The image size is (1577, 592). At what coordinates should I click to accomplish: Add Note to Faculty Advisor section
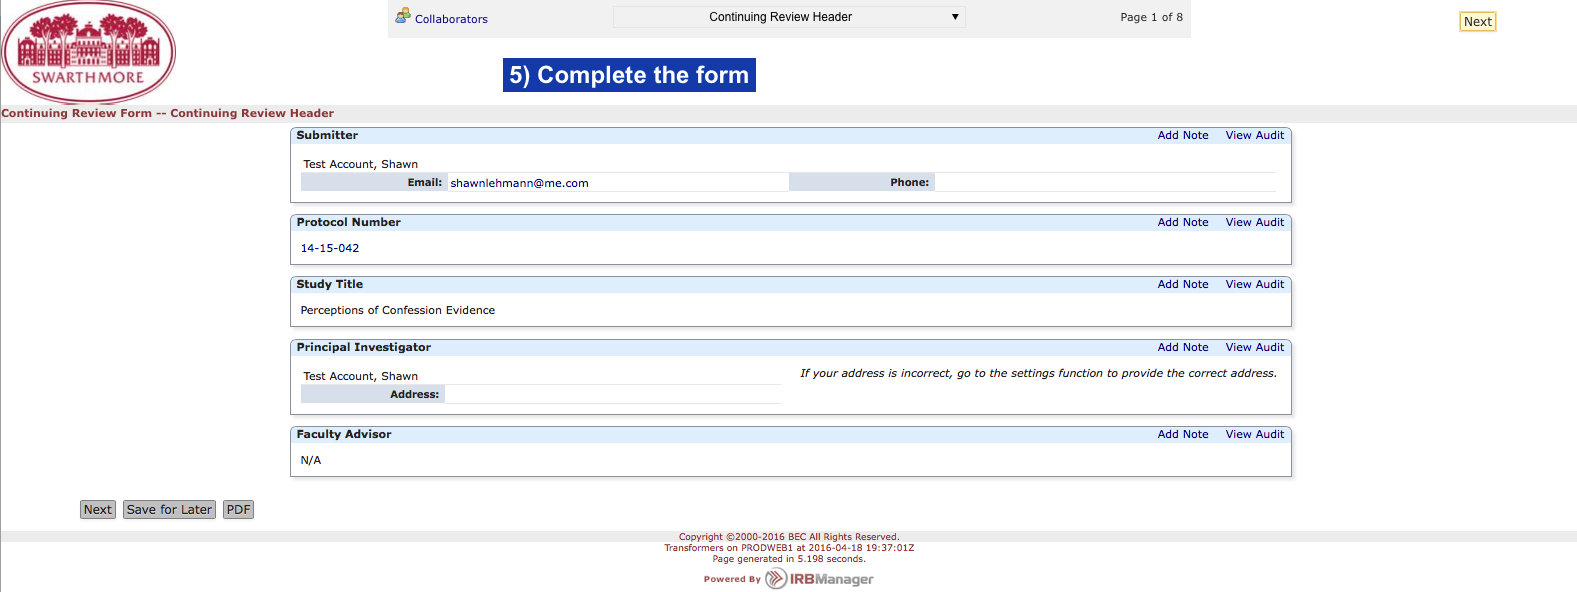coord(1183,435)
